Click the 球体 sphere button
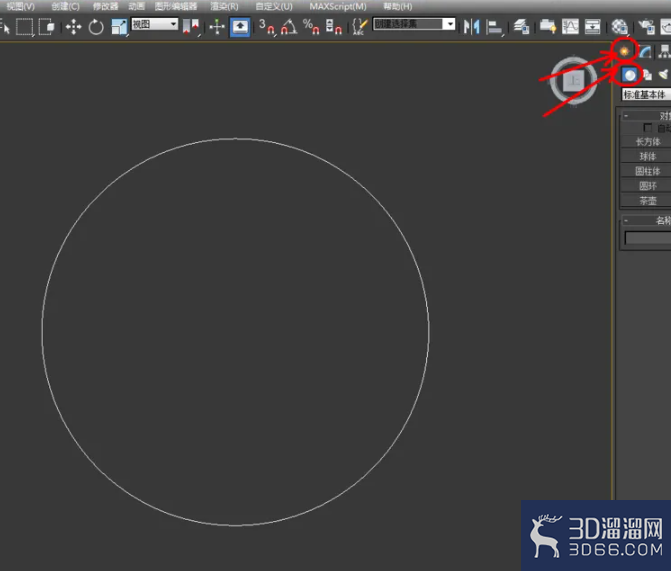 [646, 156]
